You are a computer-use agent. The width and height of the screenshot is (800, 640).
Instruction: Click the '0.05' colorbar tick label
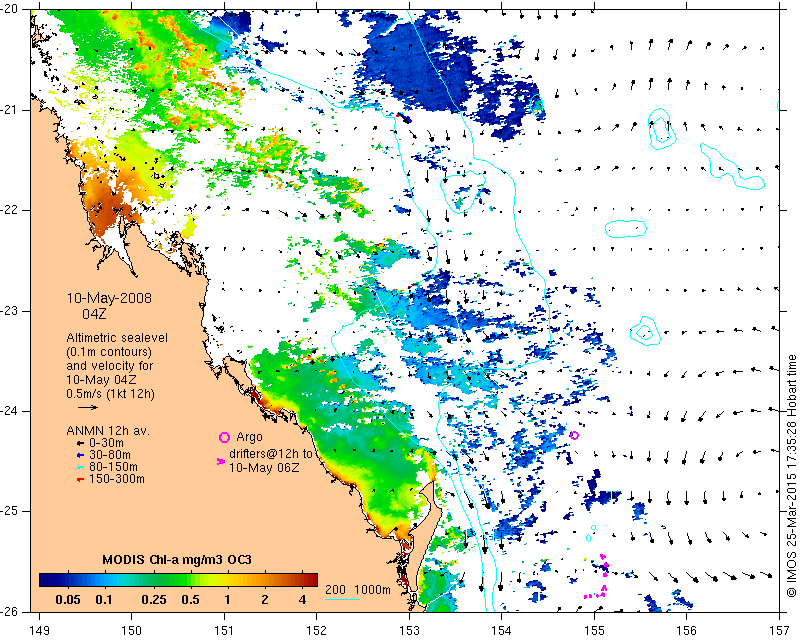pyautogui.click(x=67, y=599)
